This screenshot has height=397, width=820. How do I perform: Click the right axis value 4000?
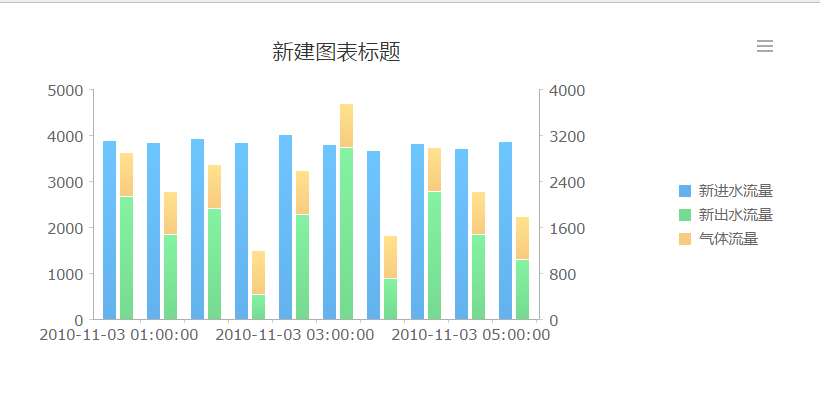tap(567, 91)
